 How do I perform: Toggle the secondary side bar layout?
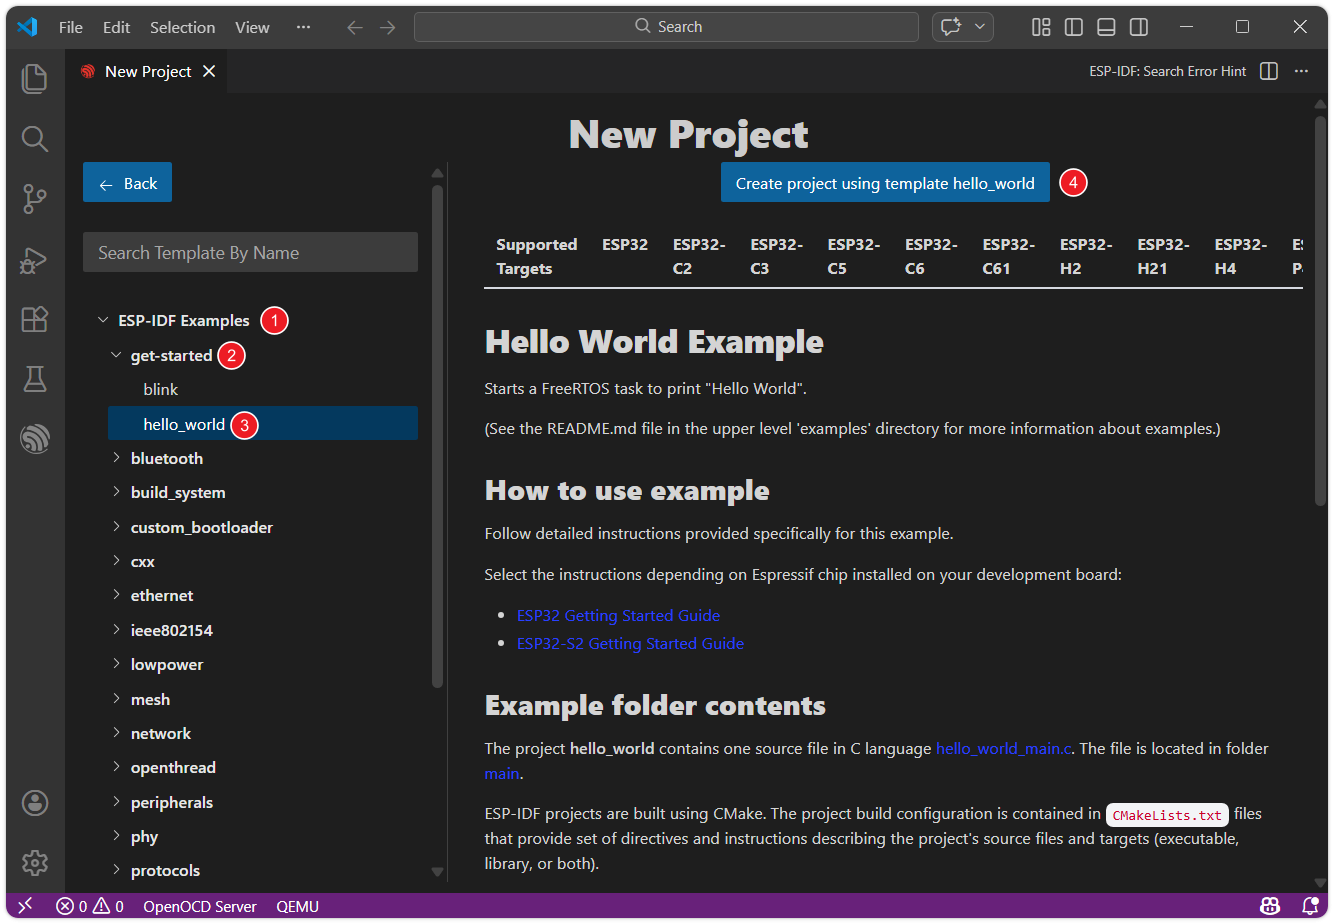click(1138, 27)
